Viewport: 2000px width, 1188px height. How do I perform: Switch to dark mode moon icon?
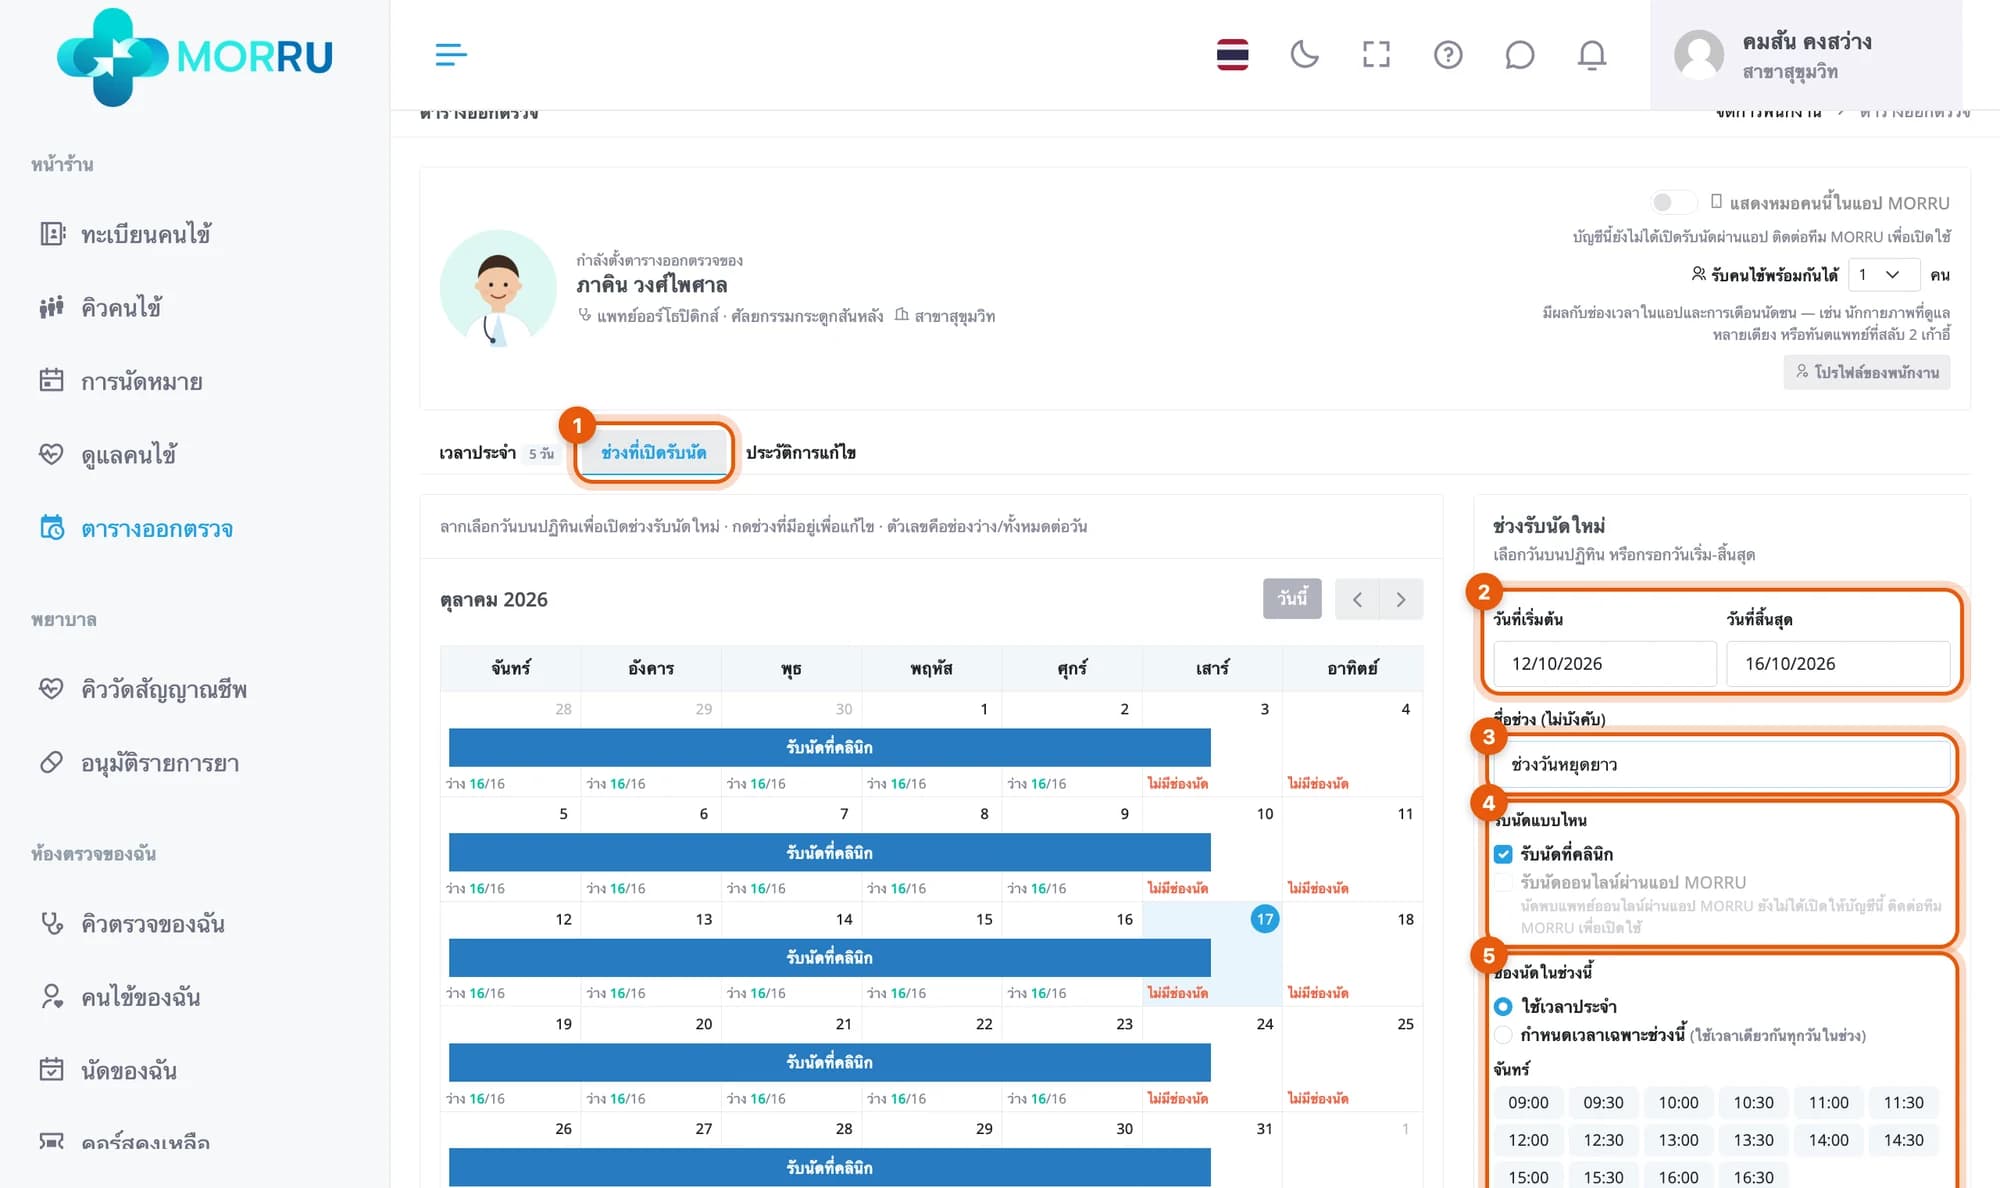[x=1304, y=54]
